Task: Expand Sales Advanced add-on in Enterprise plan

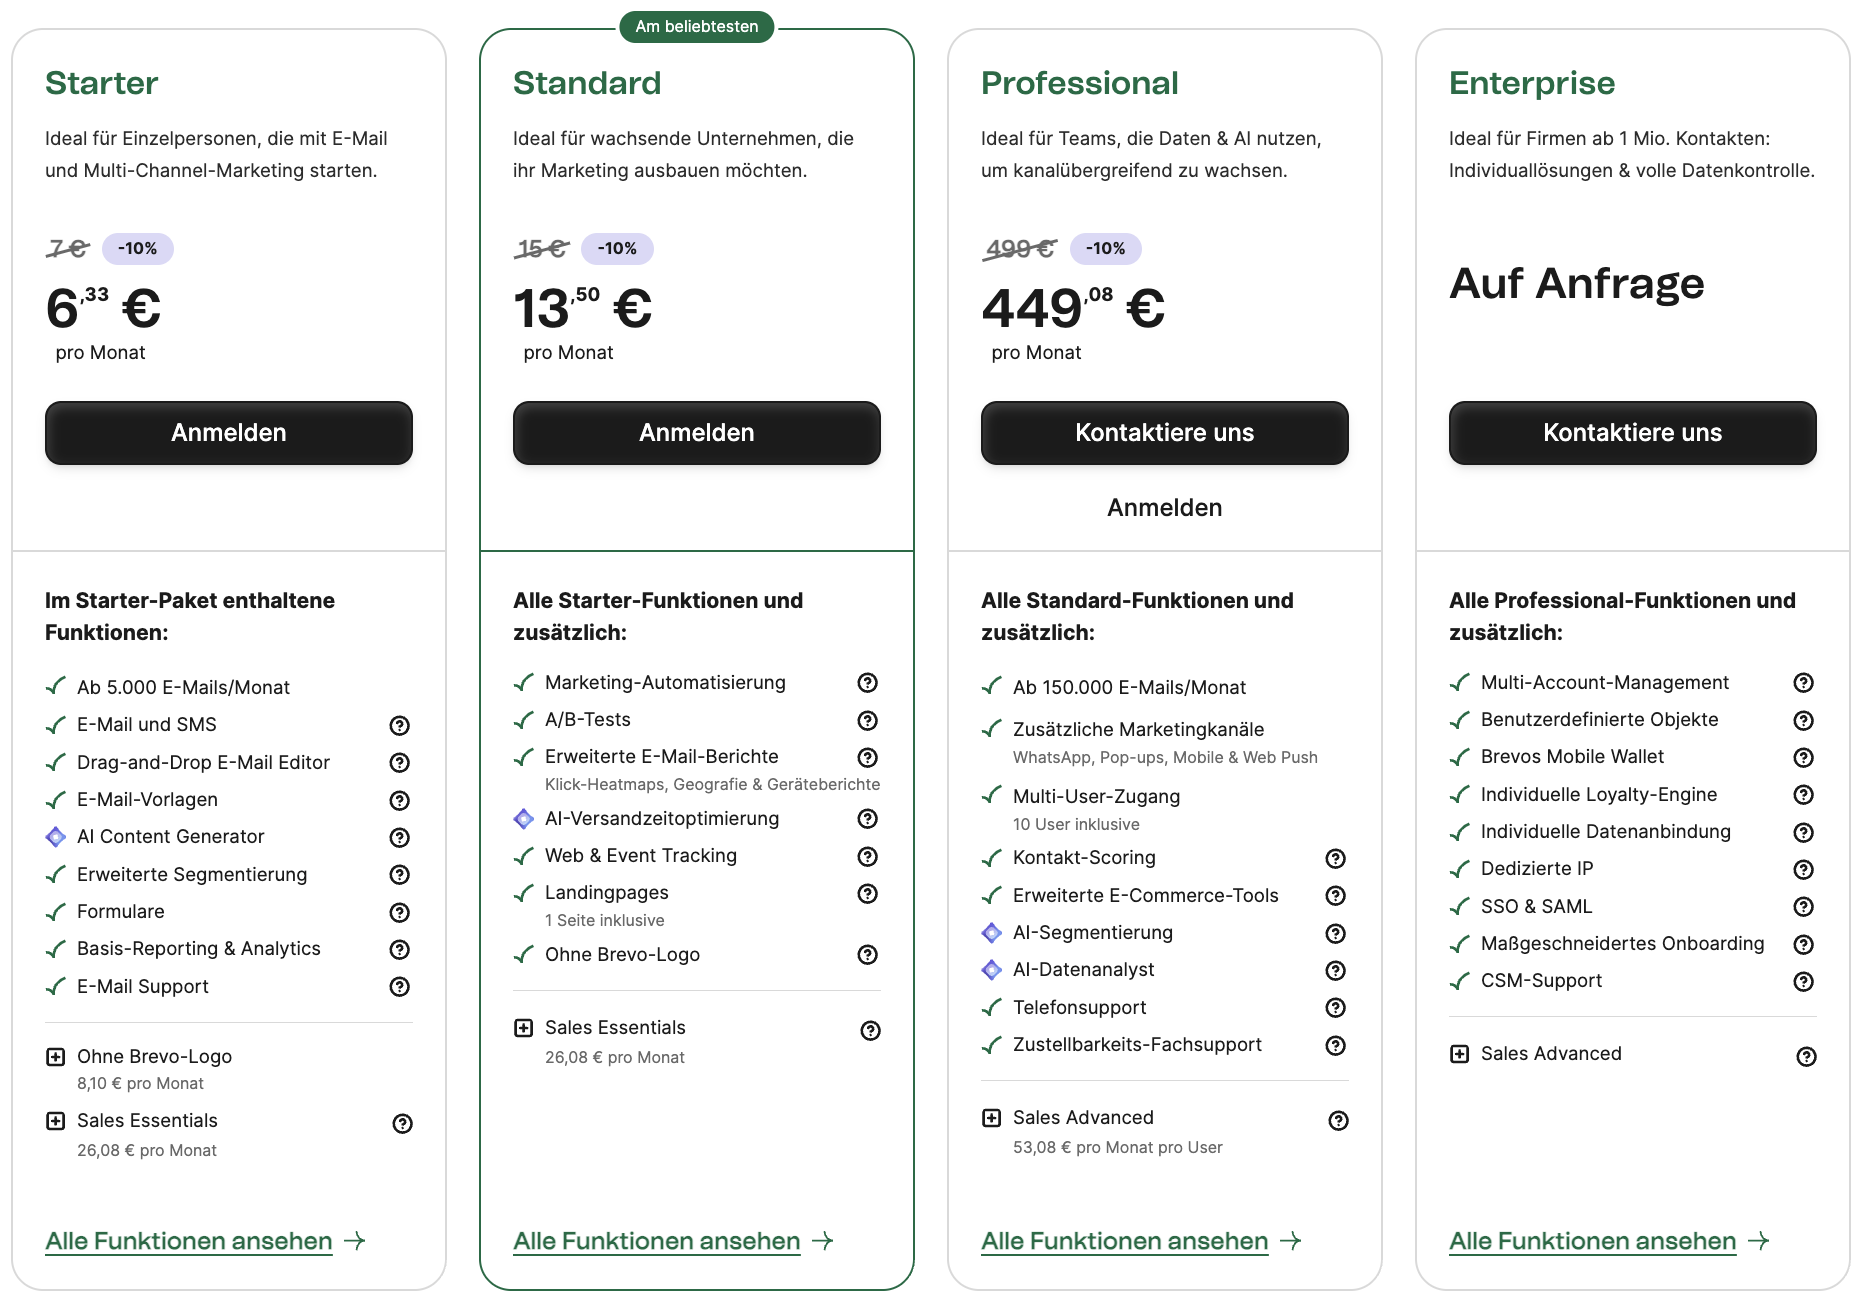Action: click(1460, 1054)
